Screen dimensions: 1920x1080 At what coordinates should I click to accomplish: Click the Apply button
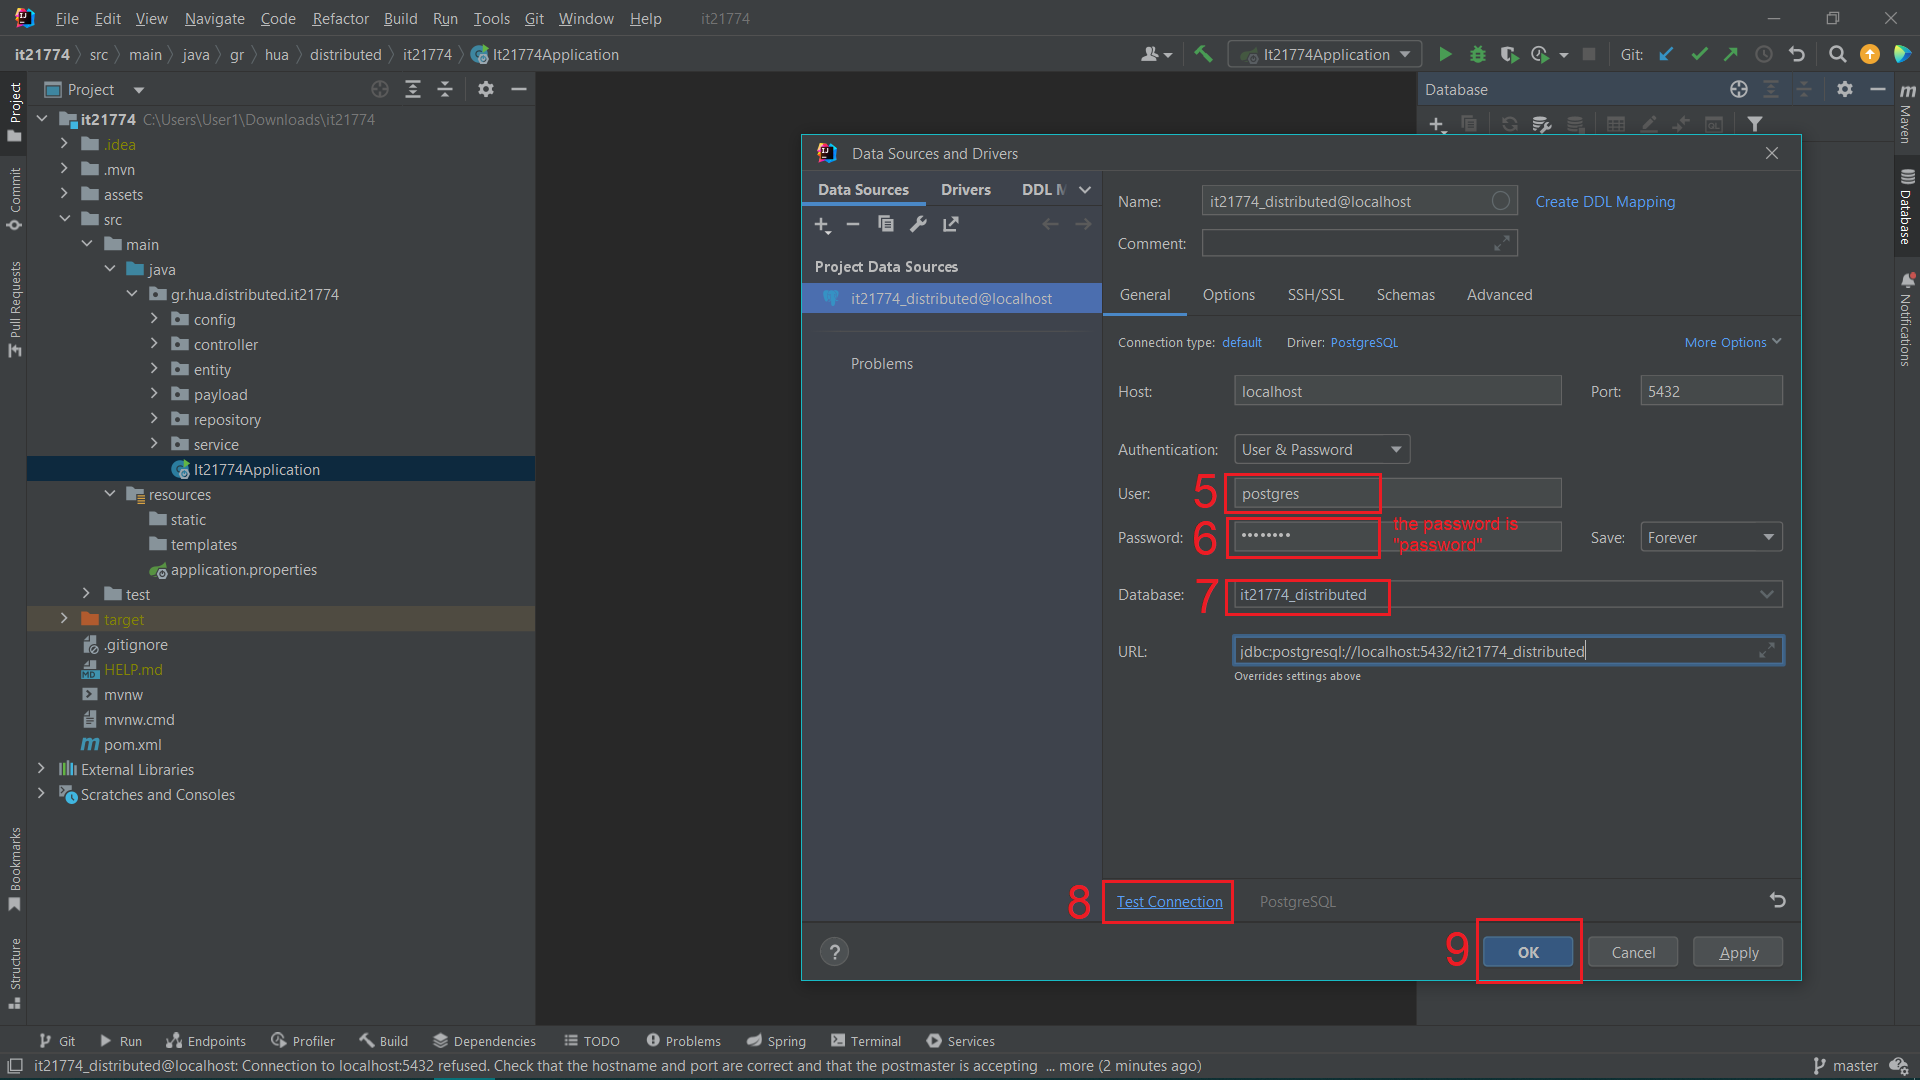coord(1738,952)
